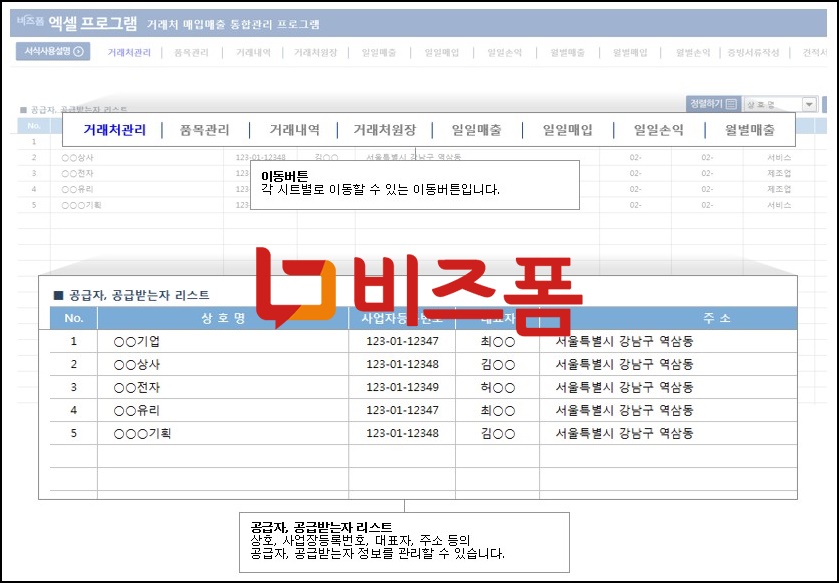Image resolution: width=839 pixels, height=583 pixels.
Task: Select ○○전자 cell in enlarged list
Action: [x=223, y=387]
